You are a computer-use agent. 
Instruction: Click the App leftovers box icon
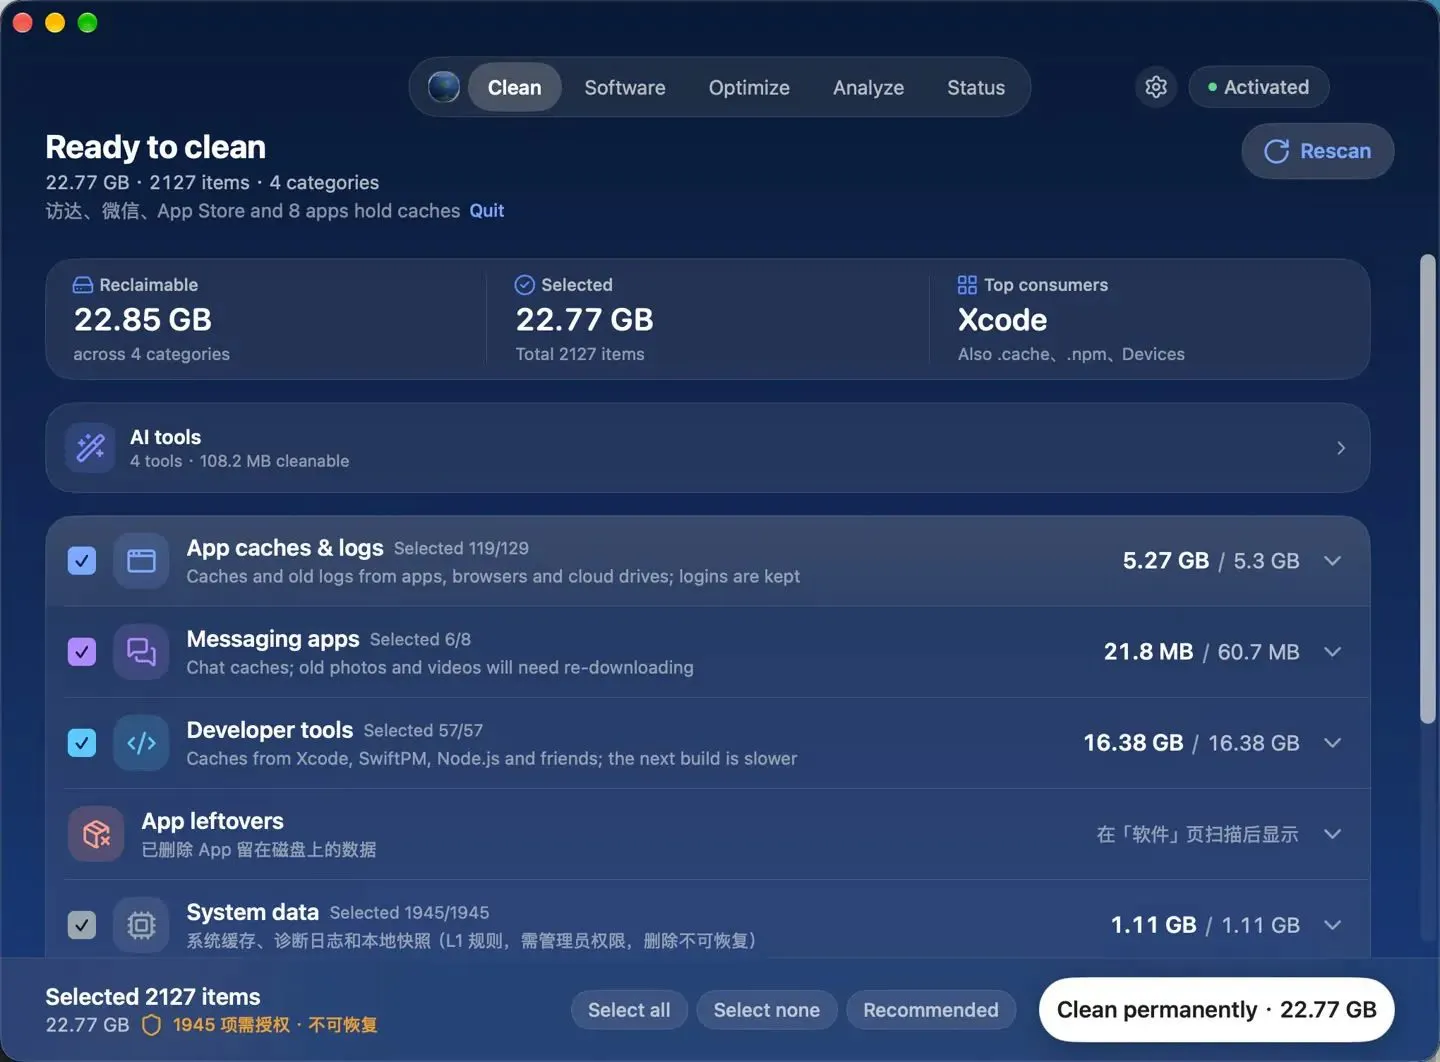[x=96, y=834]
